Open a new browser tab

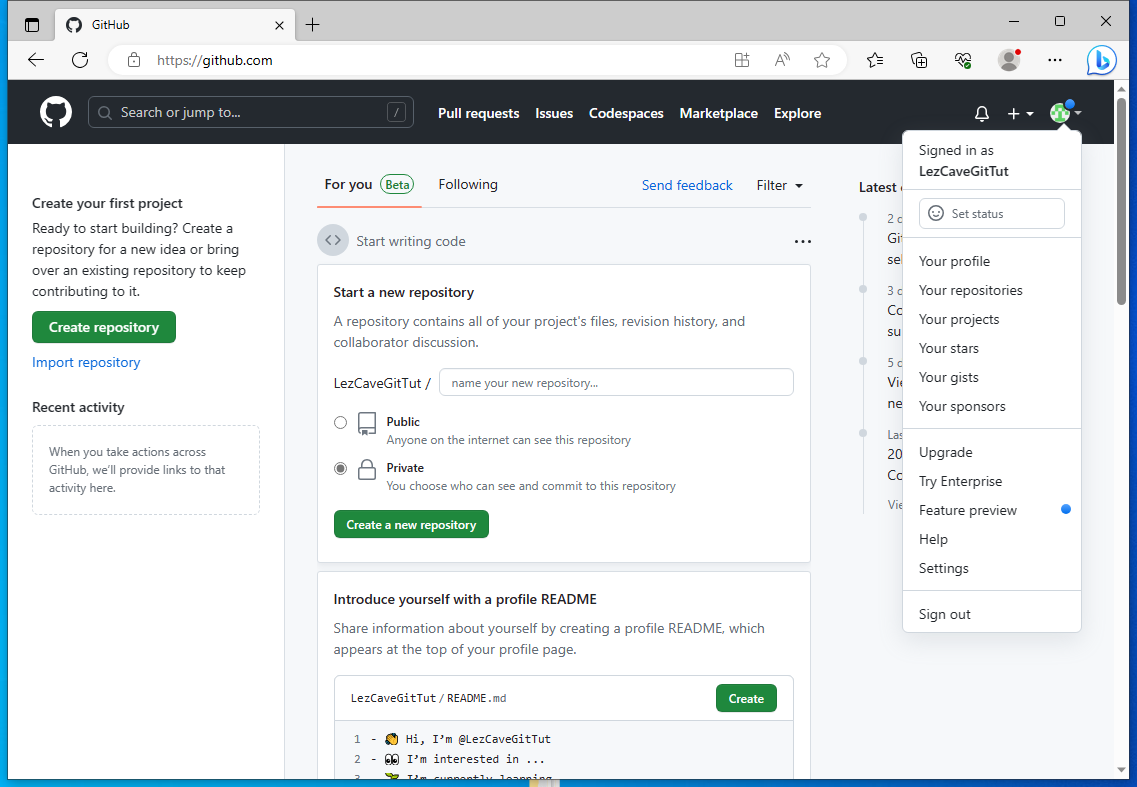pyautogui.click(x=313, y=25)
